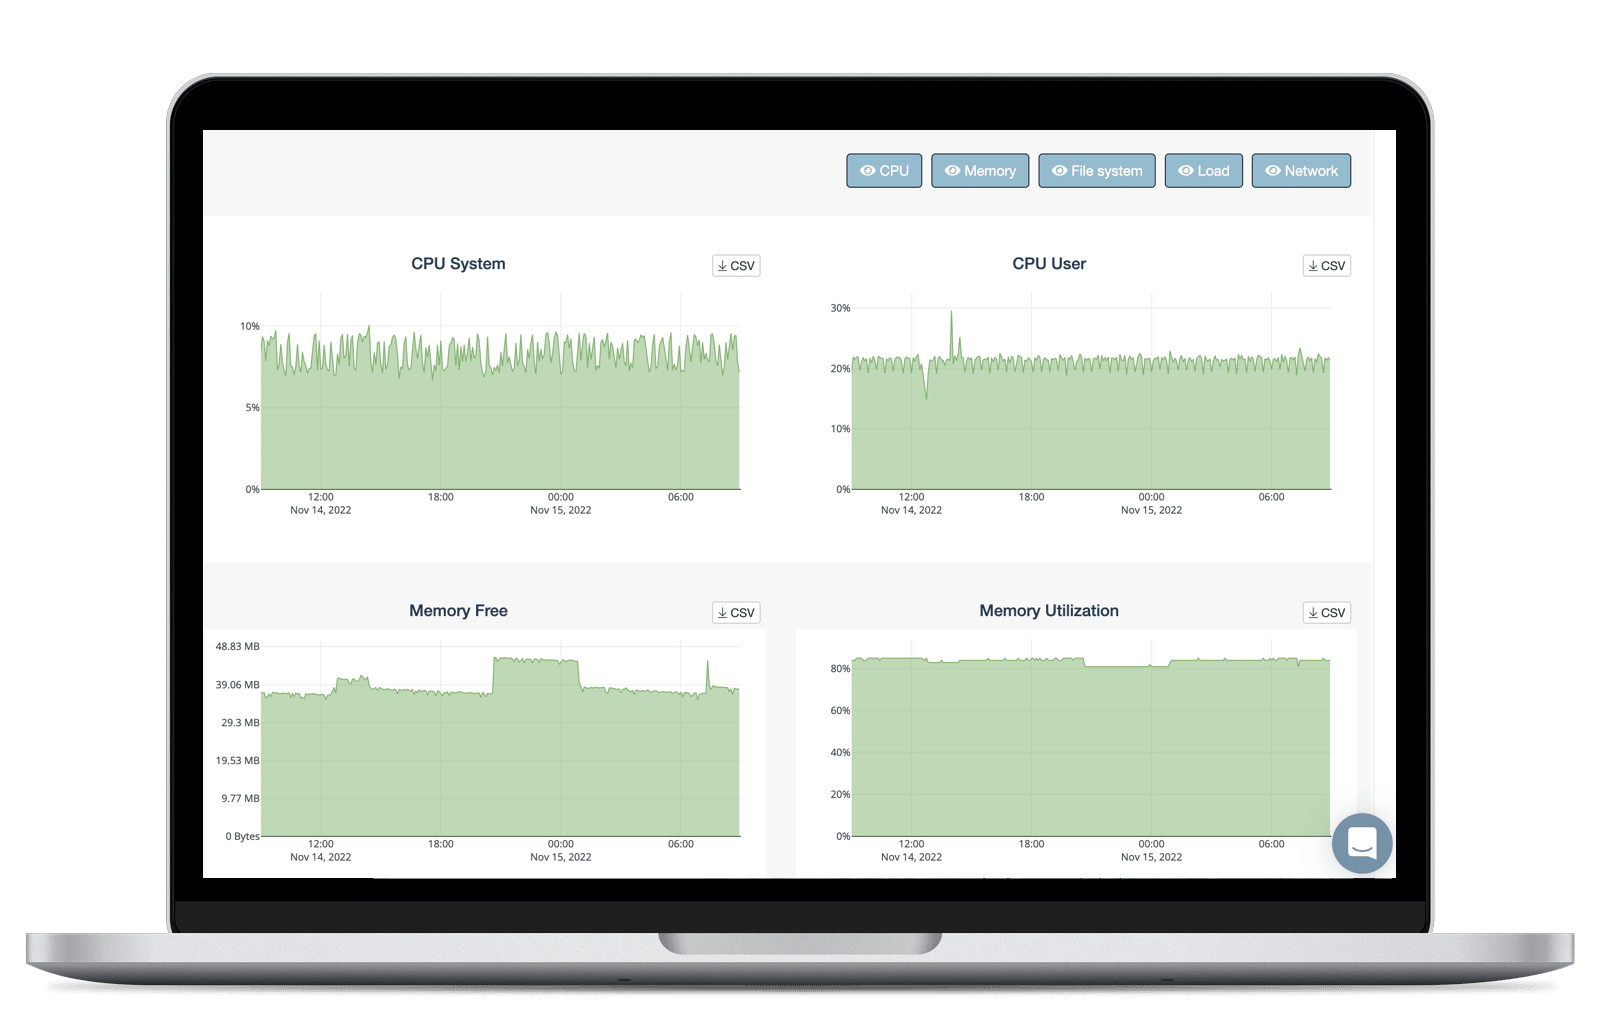The image size is (1600, 1017).
Task: Toggle CPU charts visibility button
Action: point(884,171)
